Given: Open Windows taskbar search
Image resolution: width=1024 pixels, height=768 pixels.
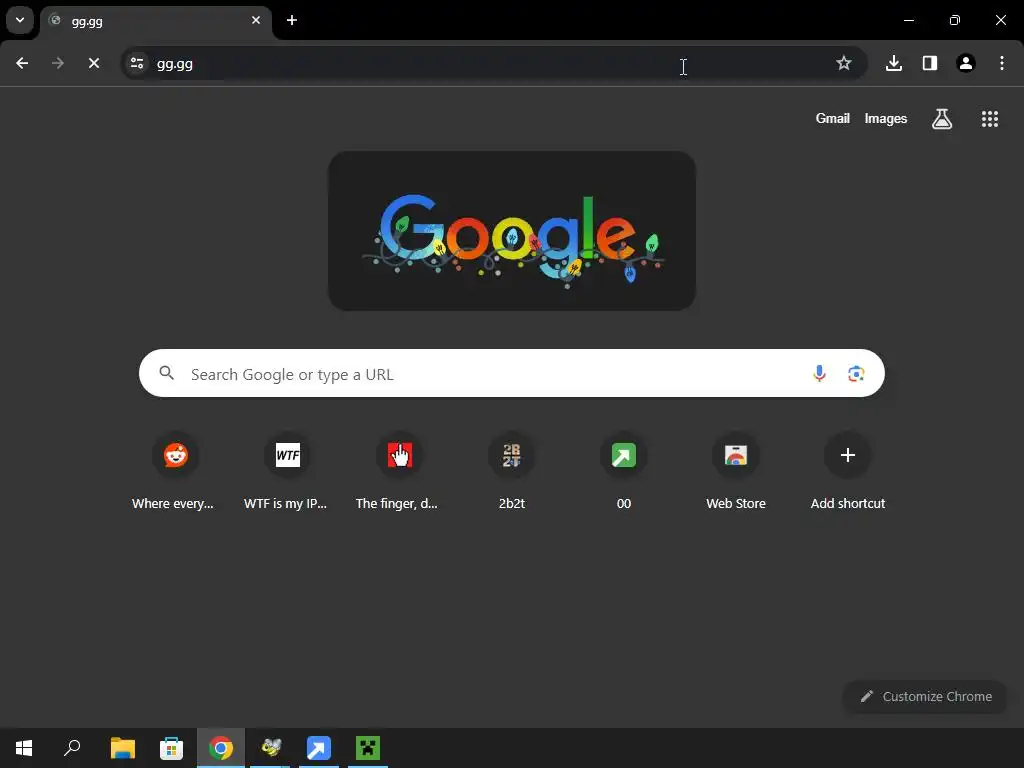Looking at the screenshot, I should (x=72, y=748).
